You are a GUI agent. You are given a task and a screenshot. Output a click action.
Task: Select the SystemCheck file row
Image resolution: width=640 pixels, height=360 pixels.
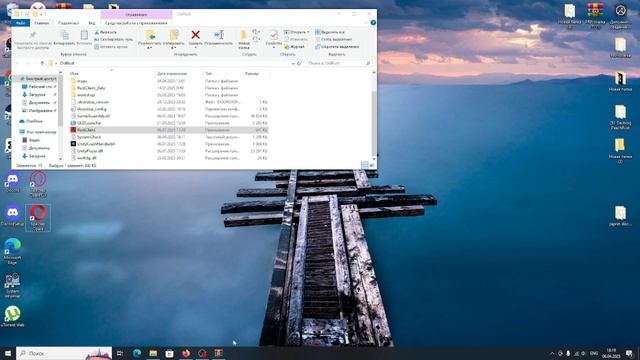click(x=169, y=137)
